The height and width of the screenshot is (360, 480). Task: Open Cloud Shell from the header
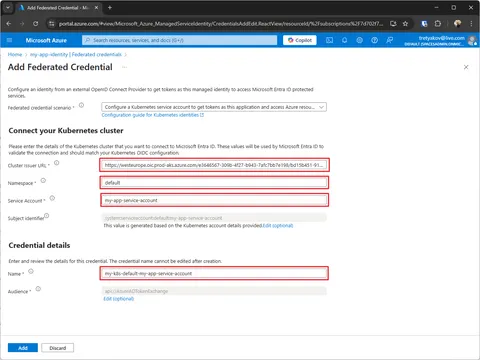click(x=329, y=40)
